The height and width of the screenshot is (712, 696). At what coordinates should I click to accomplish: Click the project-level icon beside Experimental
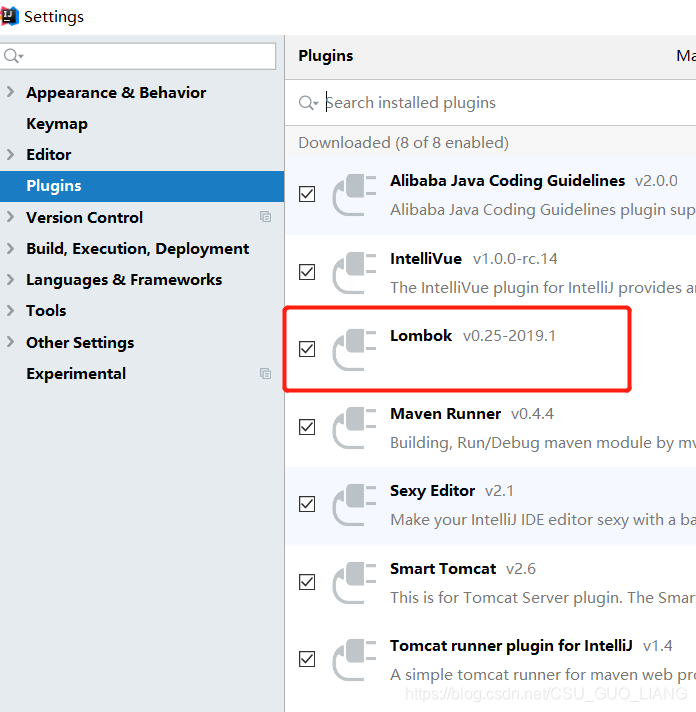tap(266, 373)
